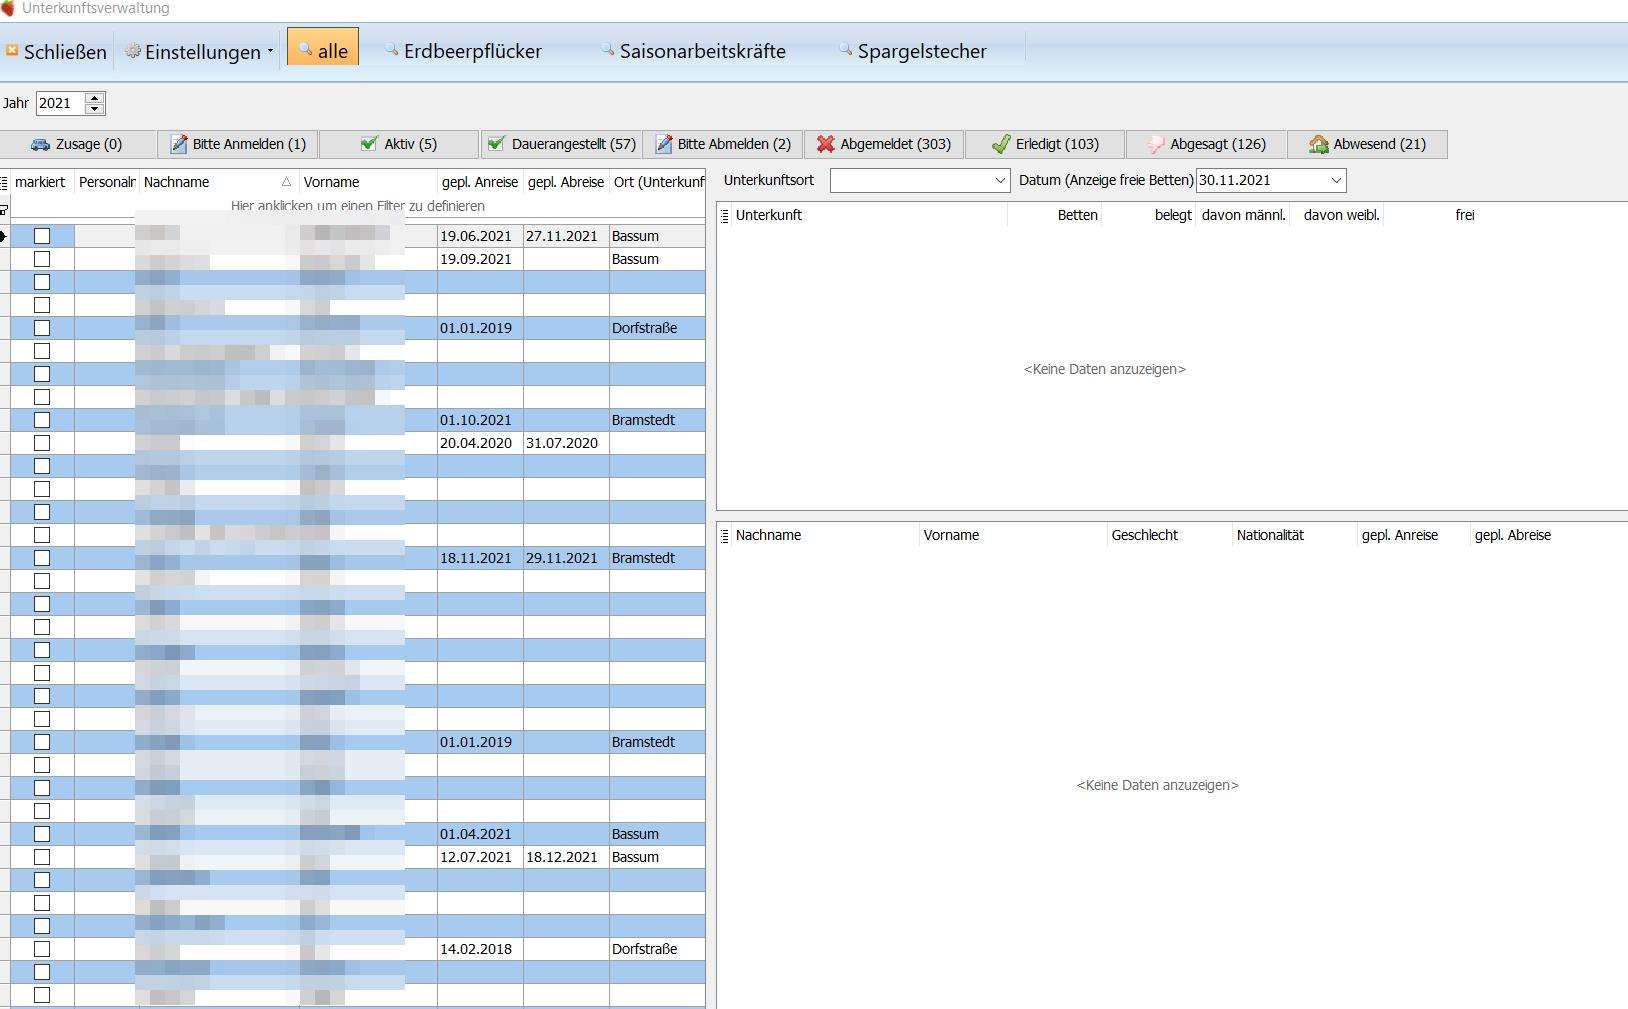Decrease the Jahr value with down arrow
Screen dimensions: 1628x1009
(x=95, y=109)
